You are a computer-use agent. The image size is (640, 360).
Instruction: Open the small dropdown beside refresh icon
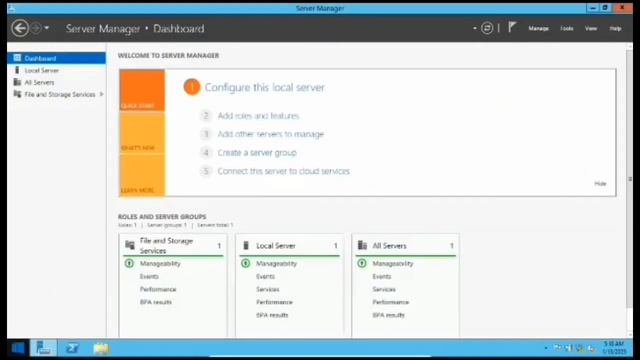[x=475, y=29]
